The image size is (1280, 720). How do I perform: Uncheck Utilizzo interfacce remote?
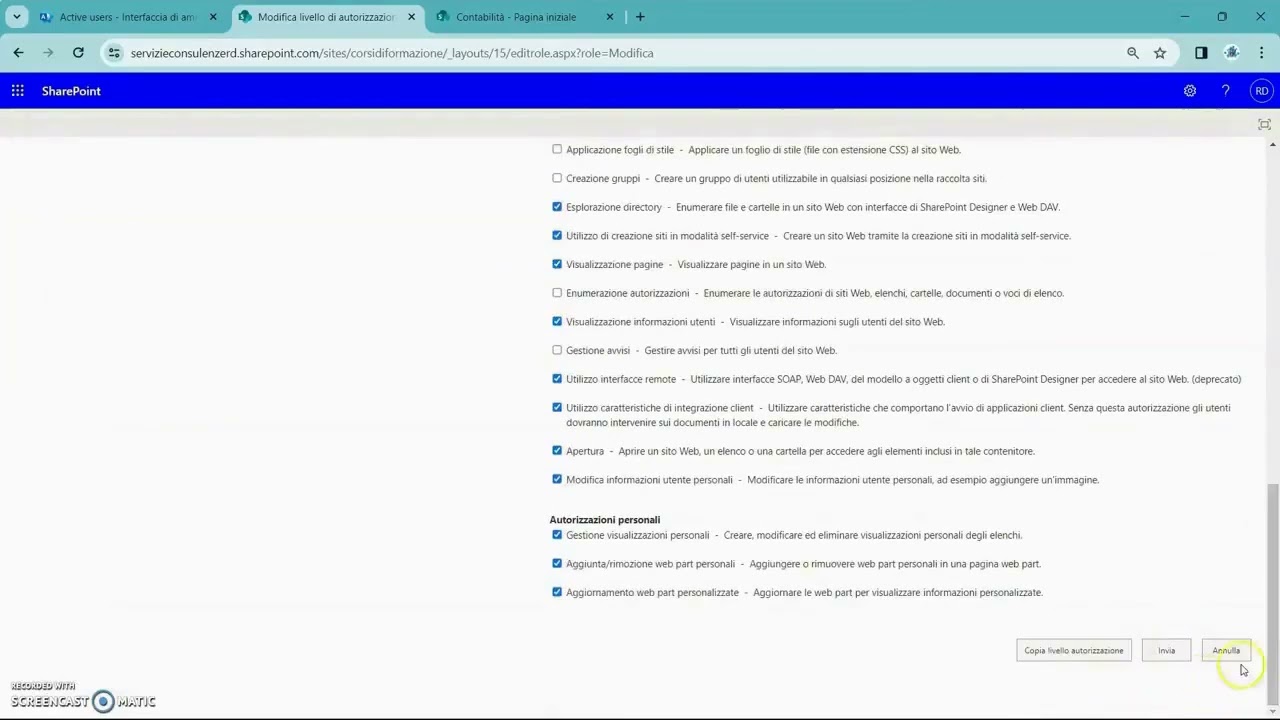557,379
